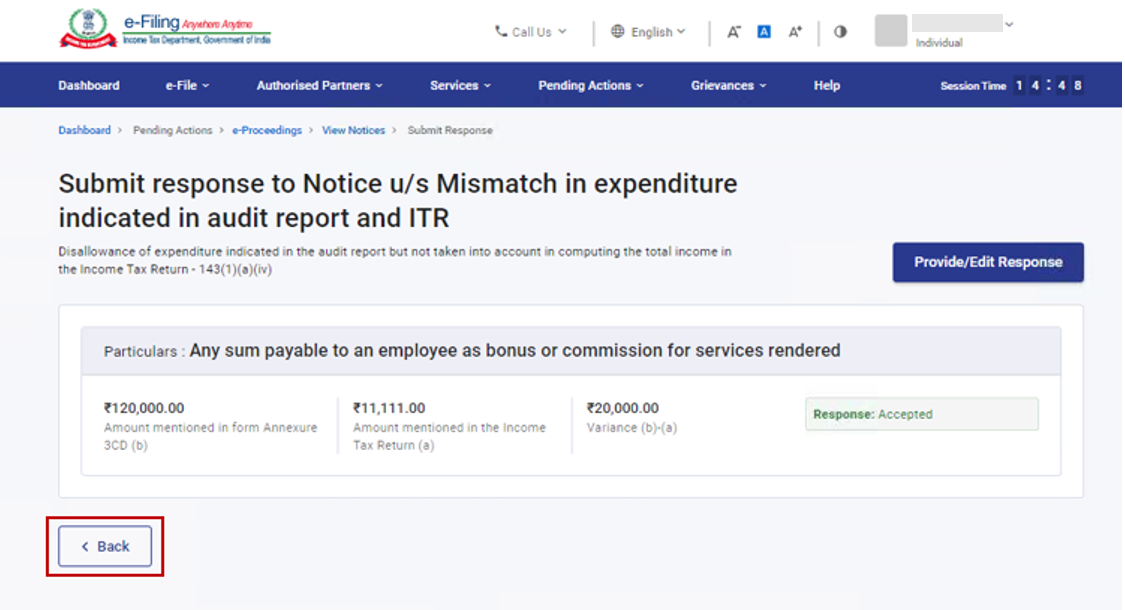Screen dimensions: 1125x610
Task: Follow the Dashboard breadcrumb link
Action: (x=85, y=130)
